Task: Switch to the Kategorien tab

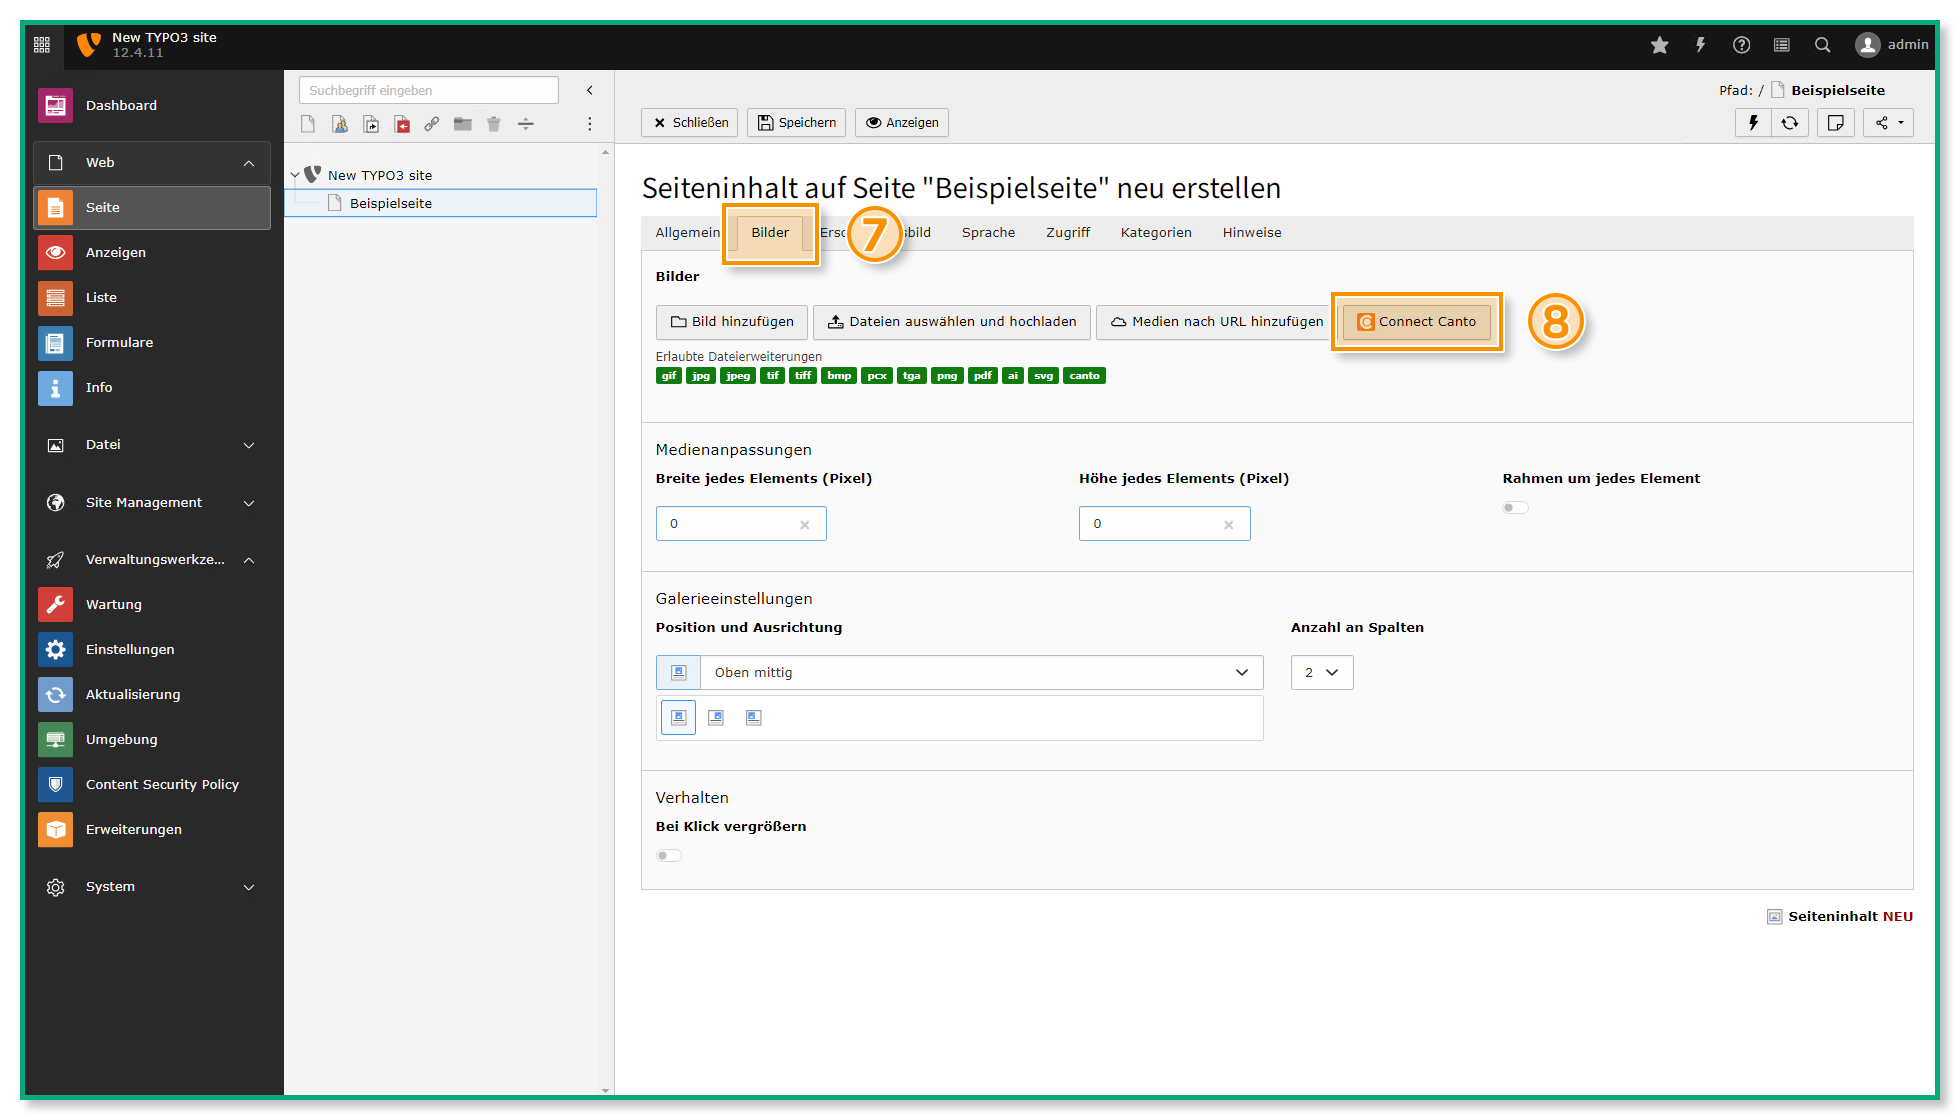Action: 1156,232
